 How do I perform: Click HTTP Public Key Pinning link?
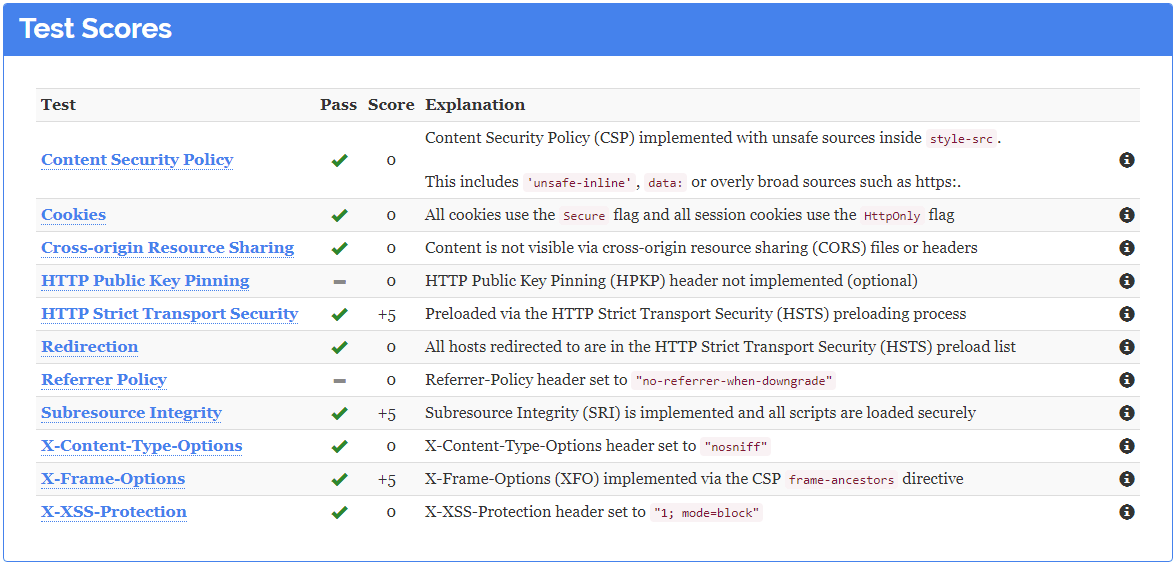146,281
